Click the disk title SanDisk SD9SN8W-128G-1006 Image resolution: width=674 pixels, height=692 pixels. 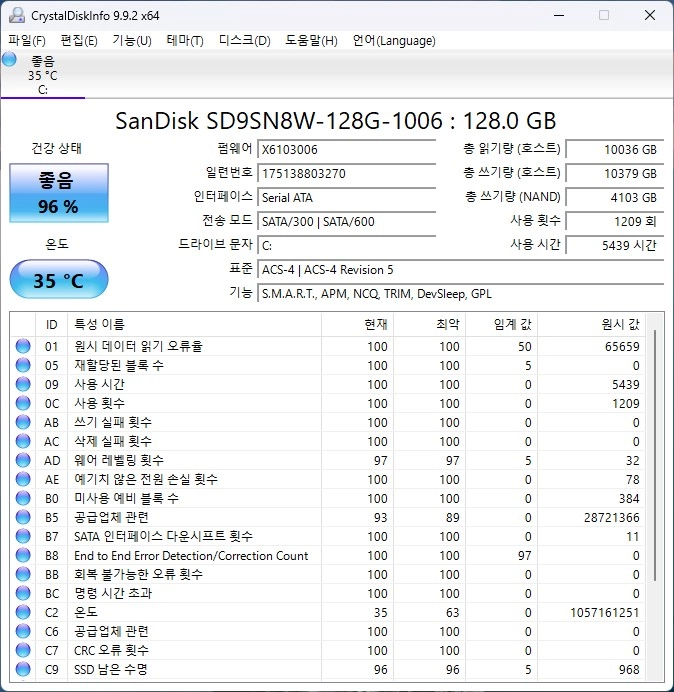point(279,120)
